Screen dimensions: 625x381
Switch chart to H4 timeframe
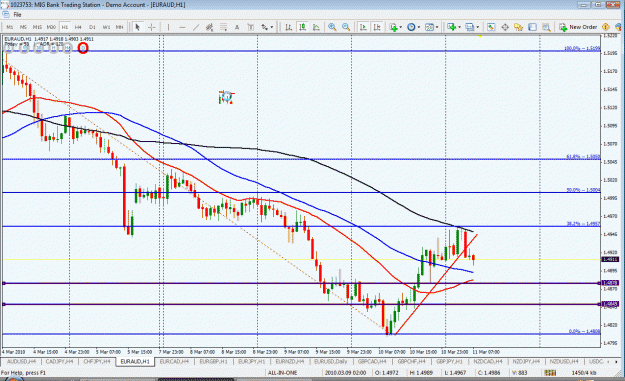click(x=78, y=27)
